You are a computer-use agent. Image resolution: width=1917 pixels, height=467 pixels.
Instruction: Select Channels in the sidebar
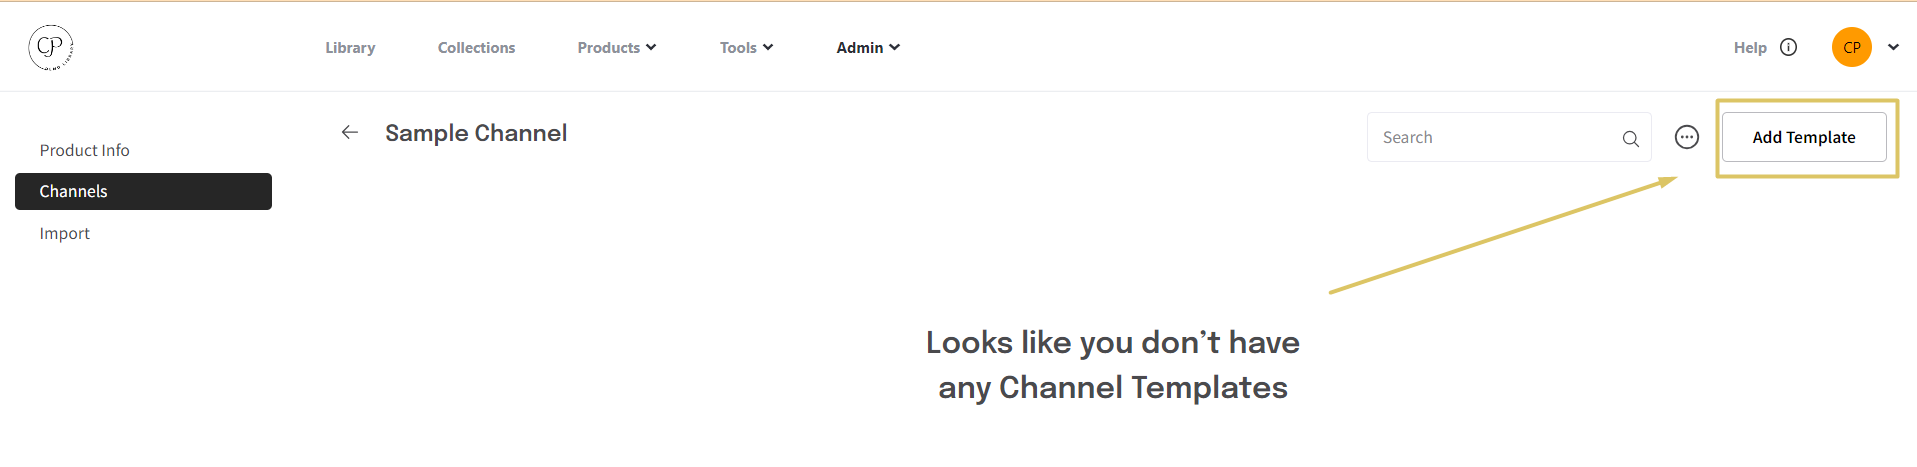143,191
